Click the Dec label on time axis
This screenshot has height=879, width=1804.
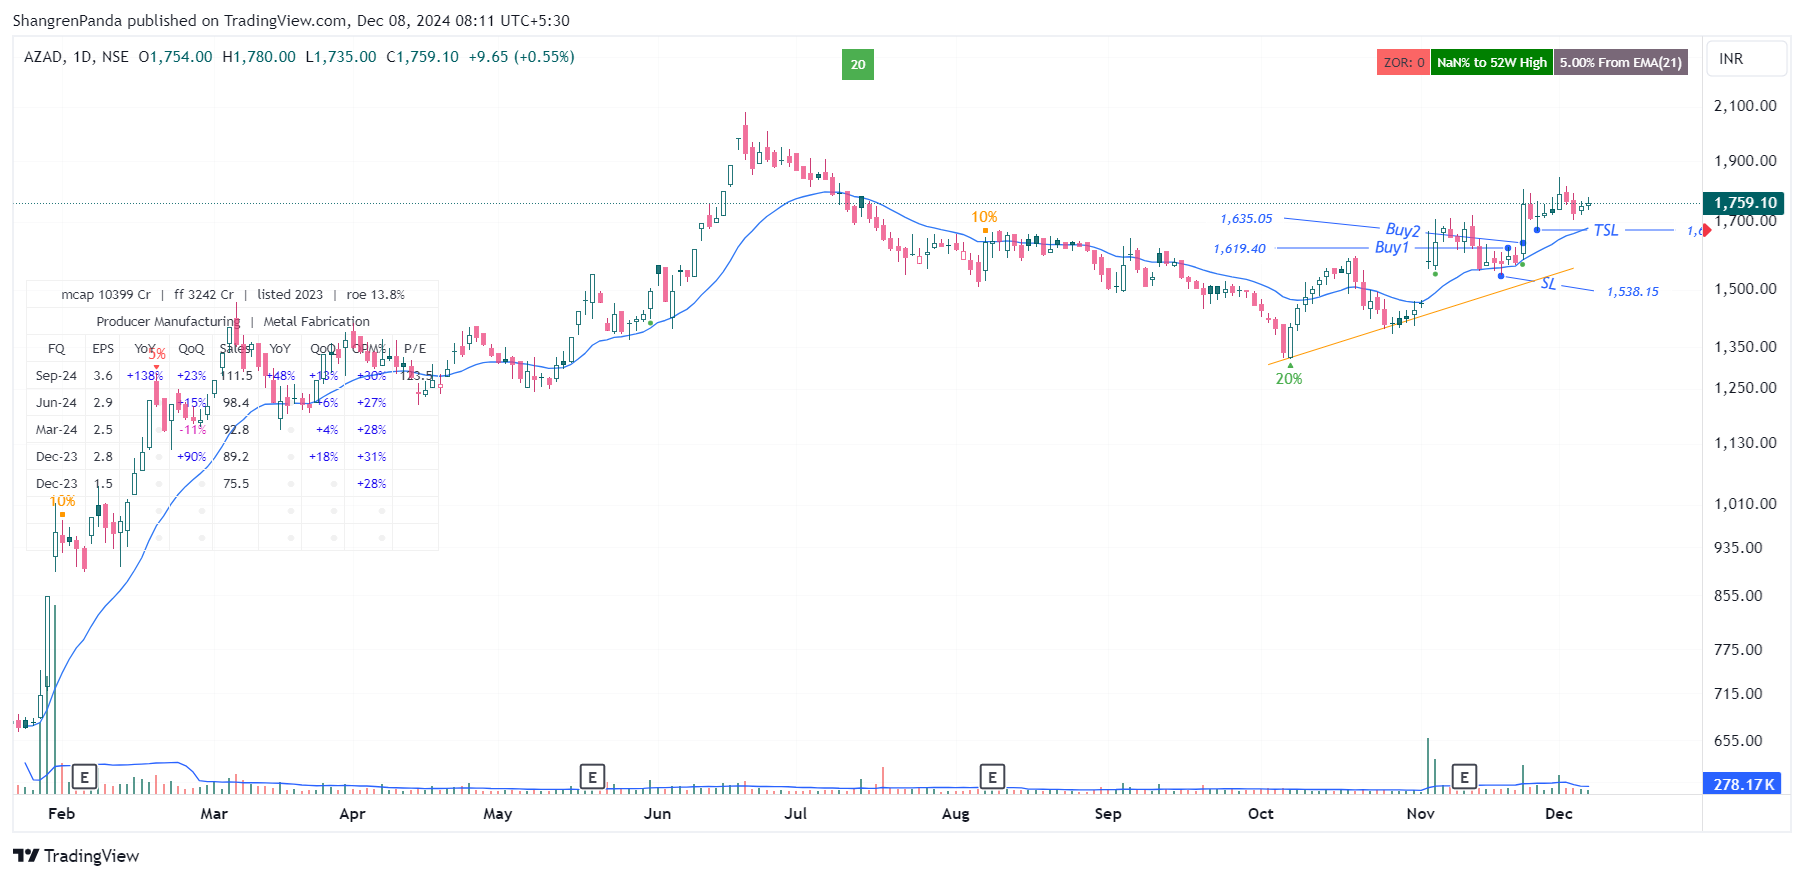tap(1559, 814)
